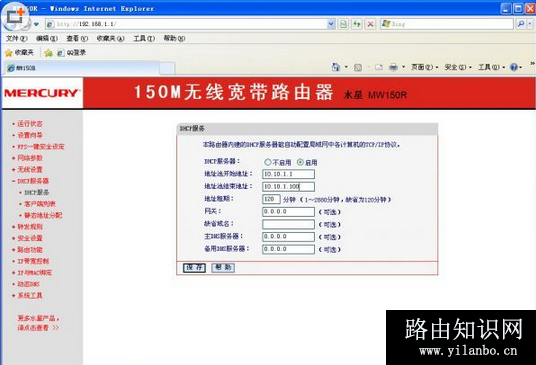The image size is (536, 365).
Task: Expand the command bar overflow chevron
Action: pyautogui.click(x=532, y=63)
